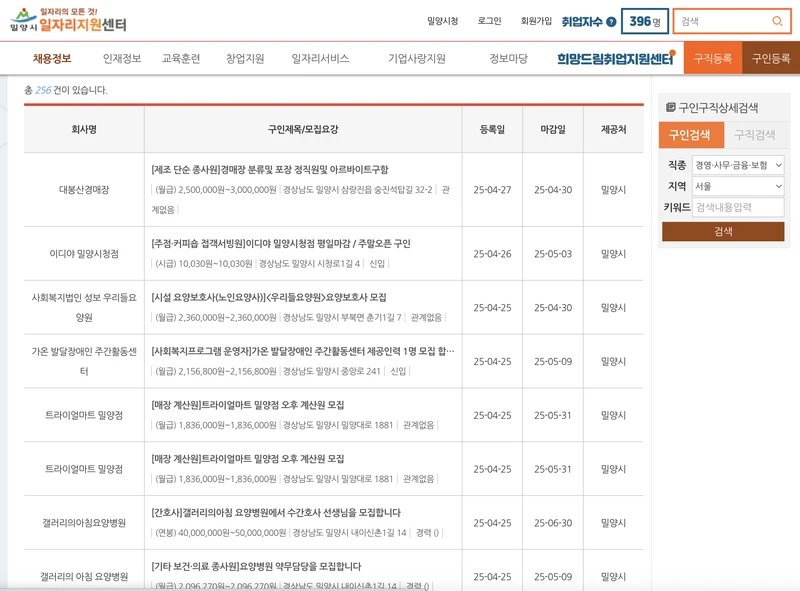Click the deadline 25-06-30
This screenshot has height=591, width=800.
coord(553,523)
